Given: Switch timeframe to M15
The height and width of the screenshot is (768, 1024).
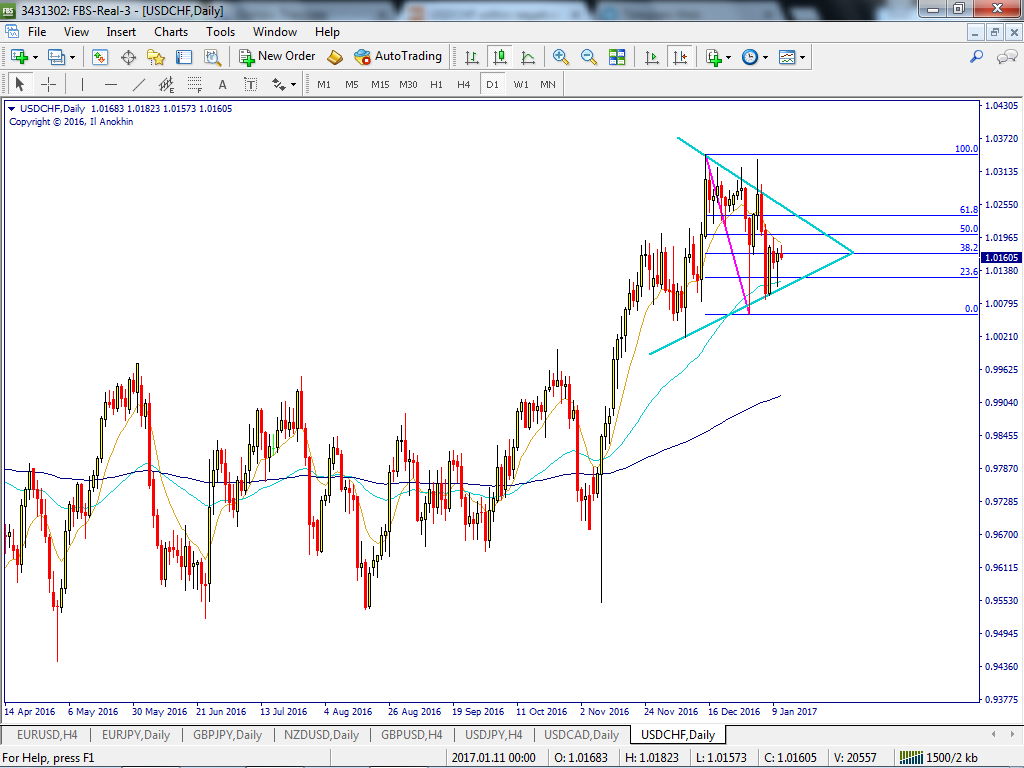Looking at the screenshot, I should tap(380, 84).
